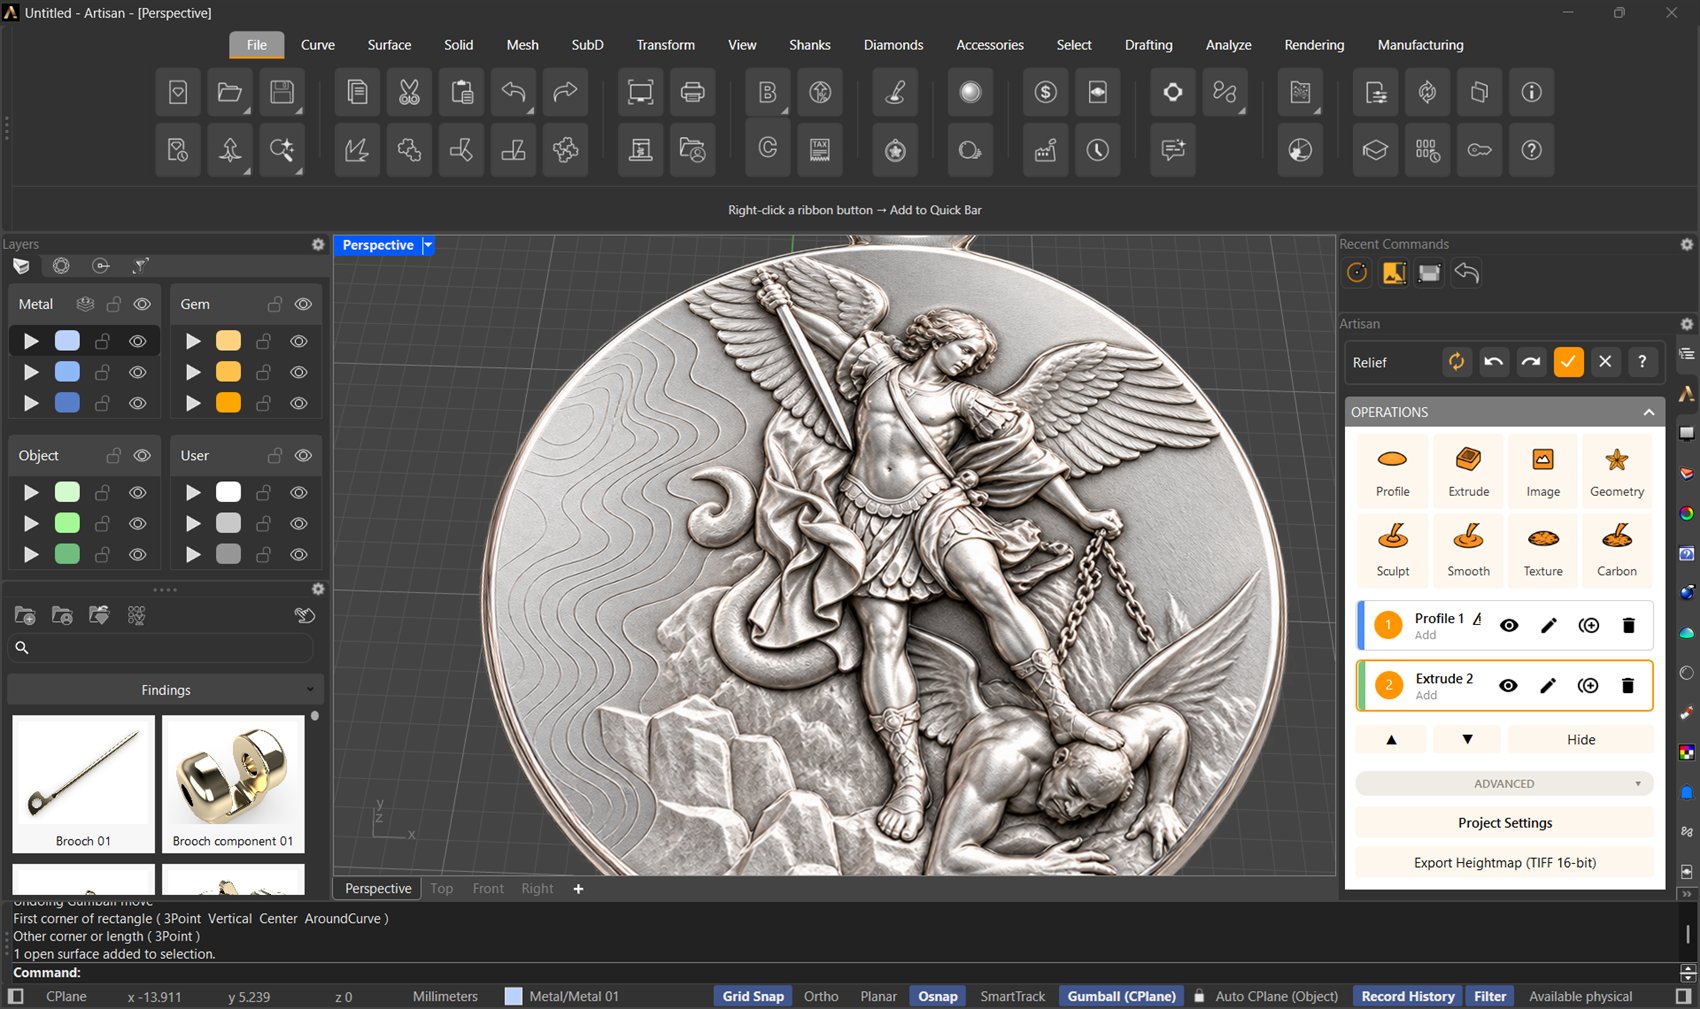Expand the first Object sublayer arrow
The height and width of the screenshot is (1009, 1700).
(x=31, y=493)
